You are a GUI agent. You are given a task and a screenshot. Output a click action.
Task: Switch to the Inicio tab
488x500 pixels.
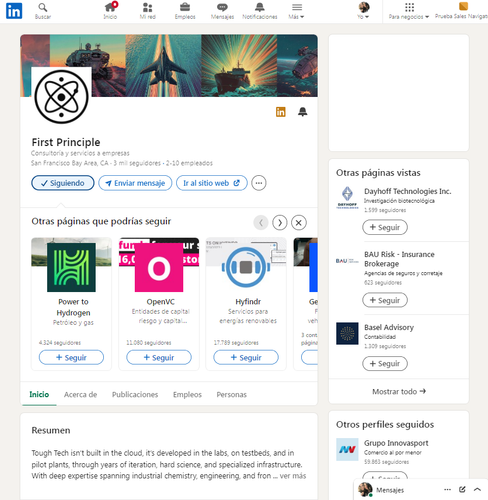click(39, 394)
